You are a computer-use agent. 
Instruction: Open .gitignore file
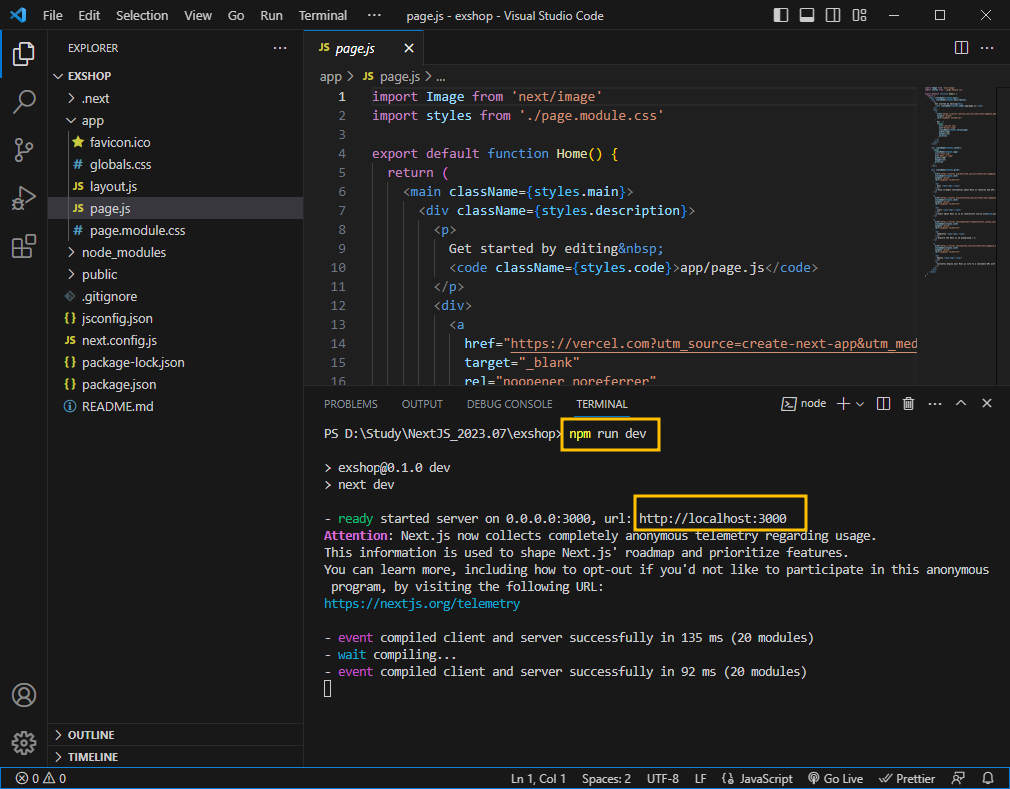click(175, 296)
